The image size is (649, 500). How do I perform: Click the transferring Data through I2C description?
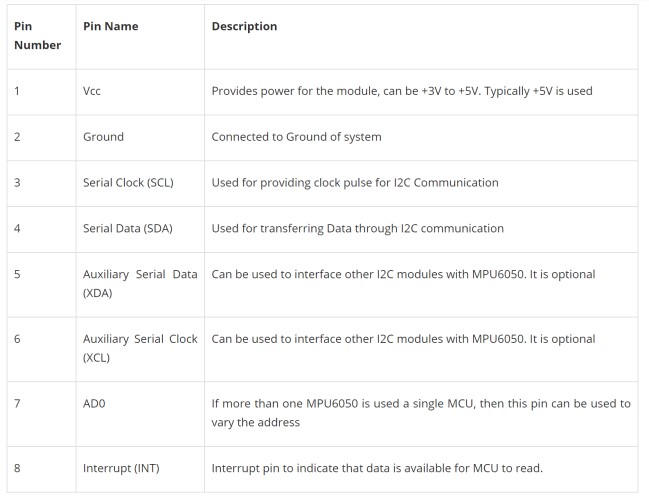[x=357, y=228]
